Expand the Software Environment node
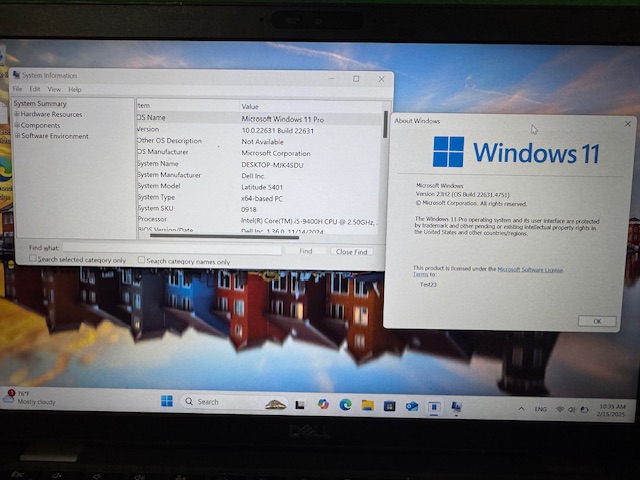 [x=18, y=136]
